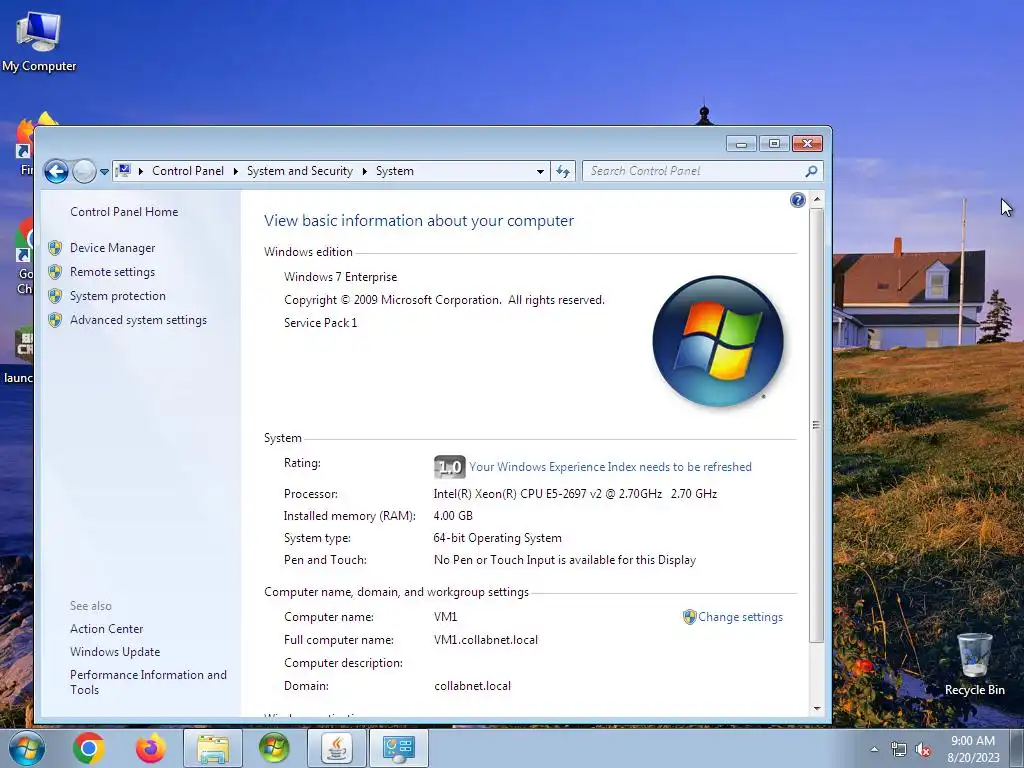Click the green Windows orb taskbar icon
Viewport: 1024px width, 768px height.
click(x=274, y=748)
